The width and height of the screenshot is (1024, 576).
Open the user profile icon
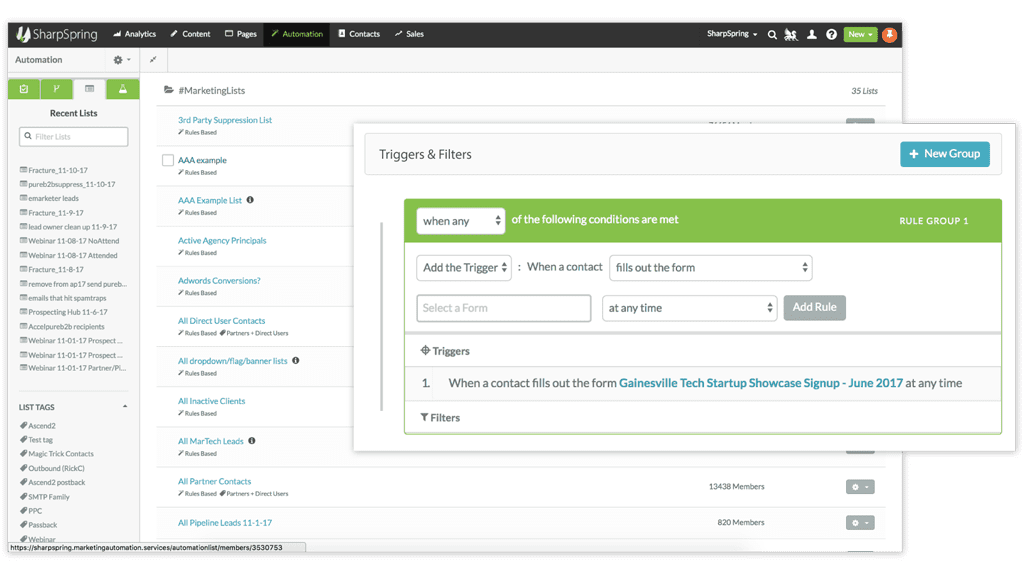click(812, 35)
